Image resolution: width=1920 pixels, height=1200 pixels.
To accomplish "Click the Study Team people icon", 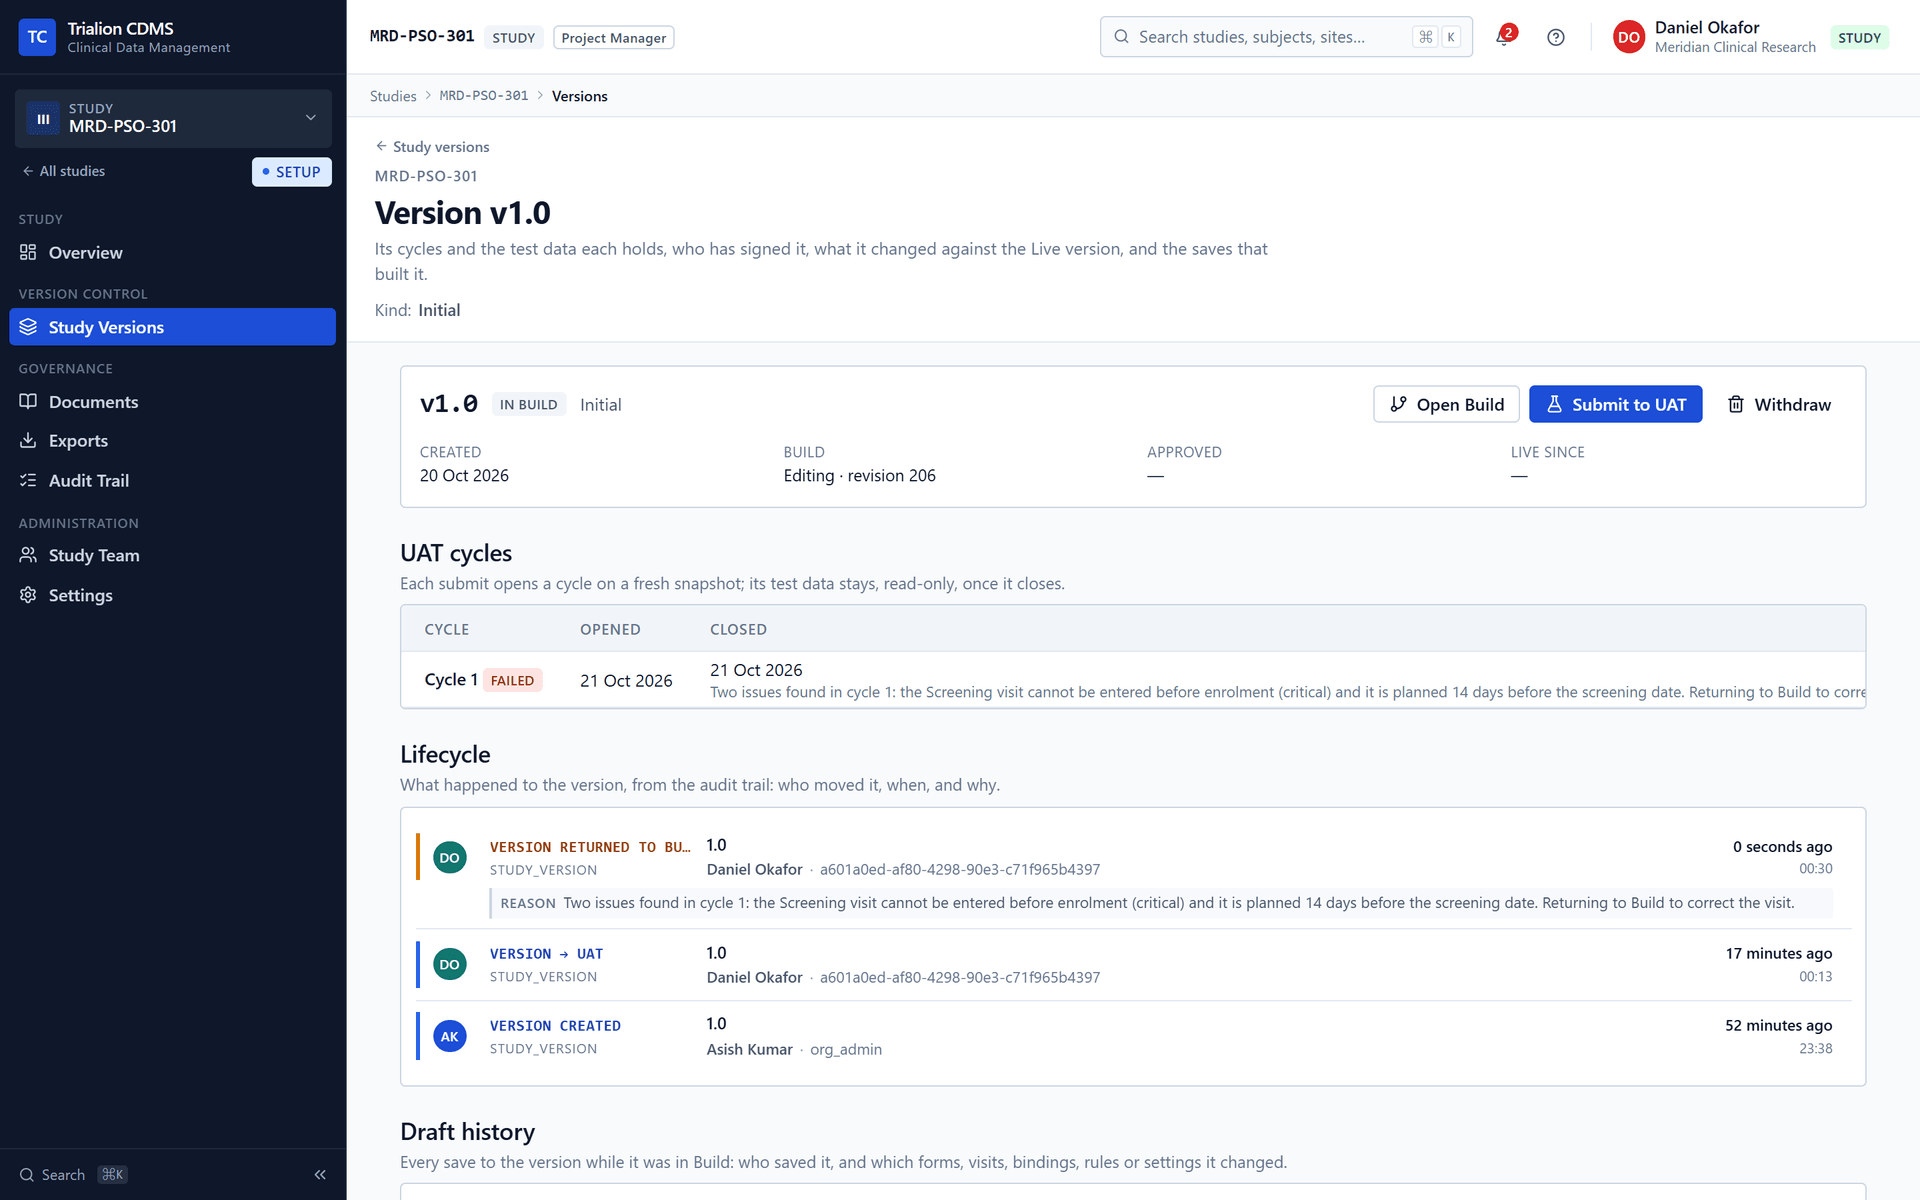I will point(28,555).
